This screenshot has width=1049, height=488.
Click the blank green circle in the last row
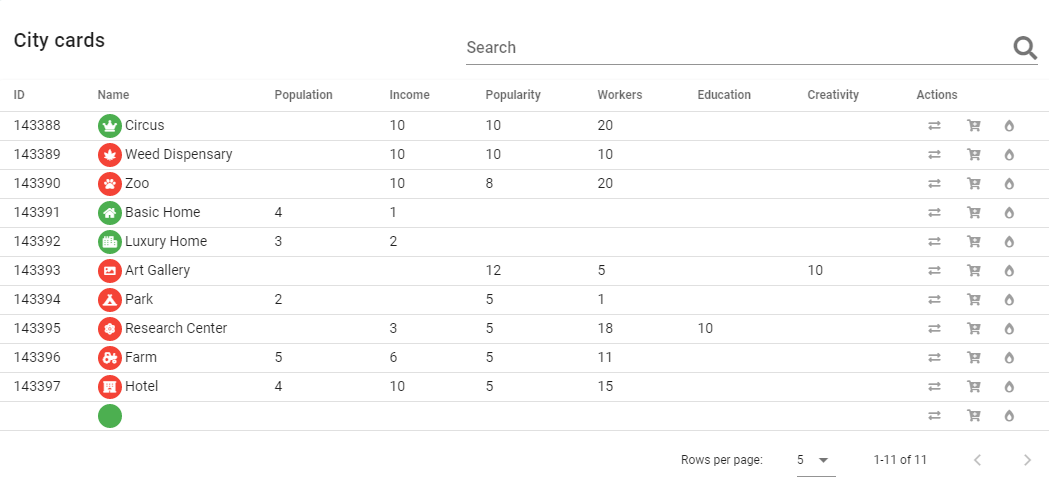click(x=110, y=416)
